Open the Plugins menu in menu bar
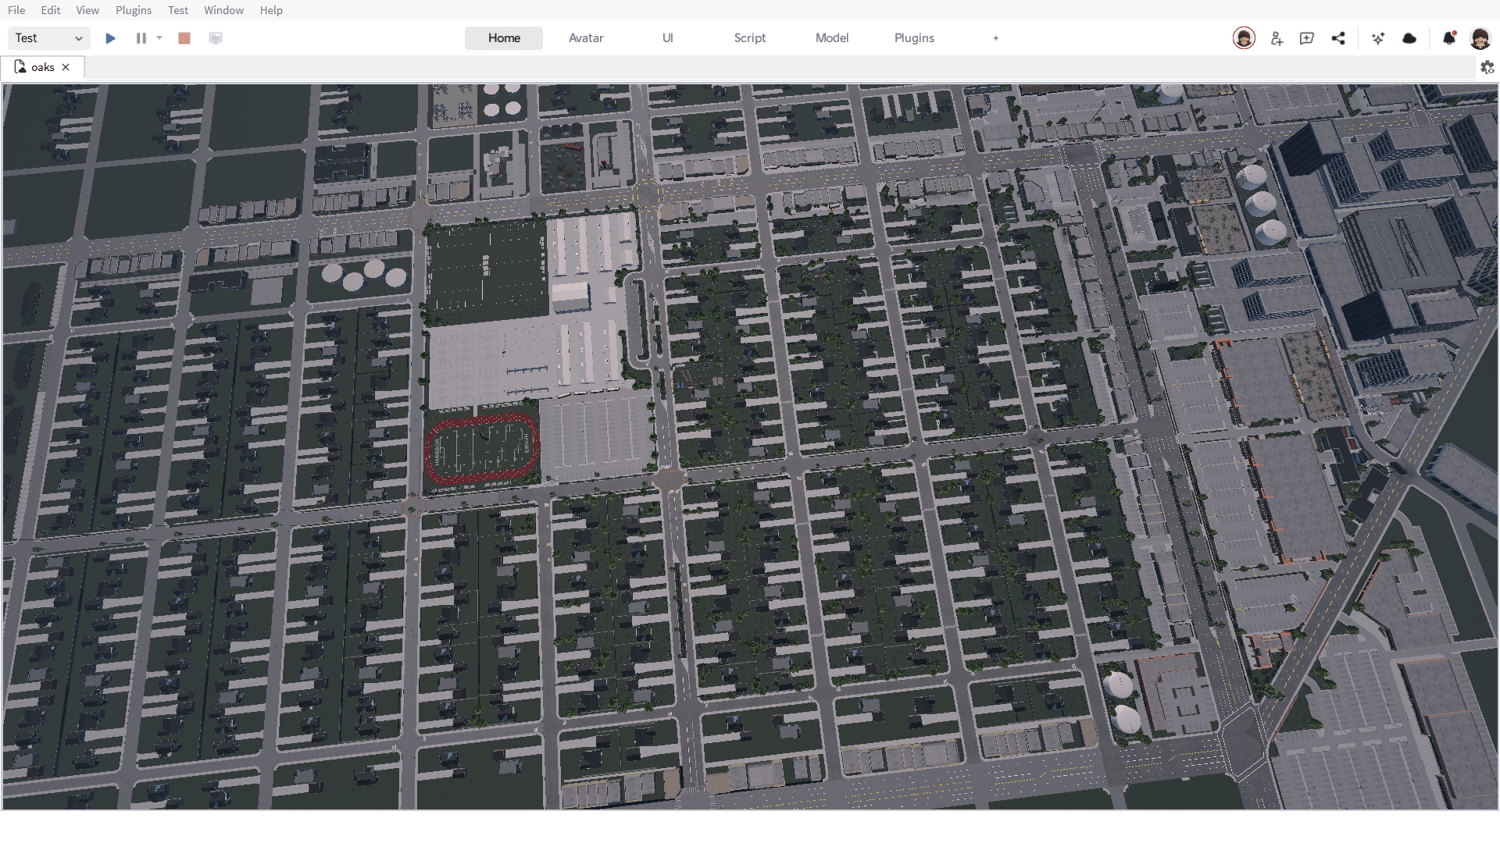Screen dimensions: 1500x843 (x=133, y=10)
